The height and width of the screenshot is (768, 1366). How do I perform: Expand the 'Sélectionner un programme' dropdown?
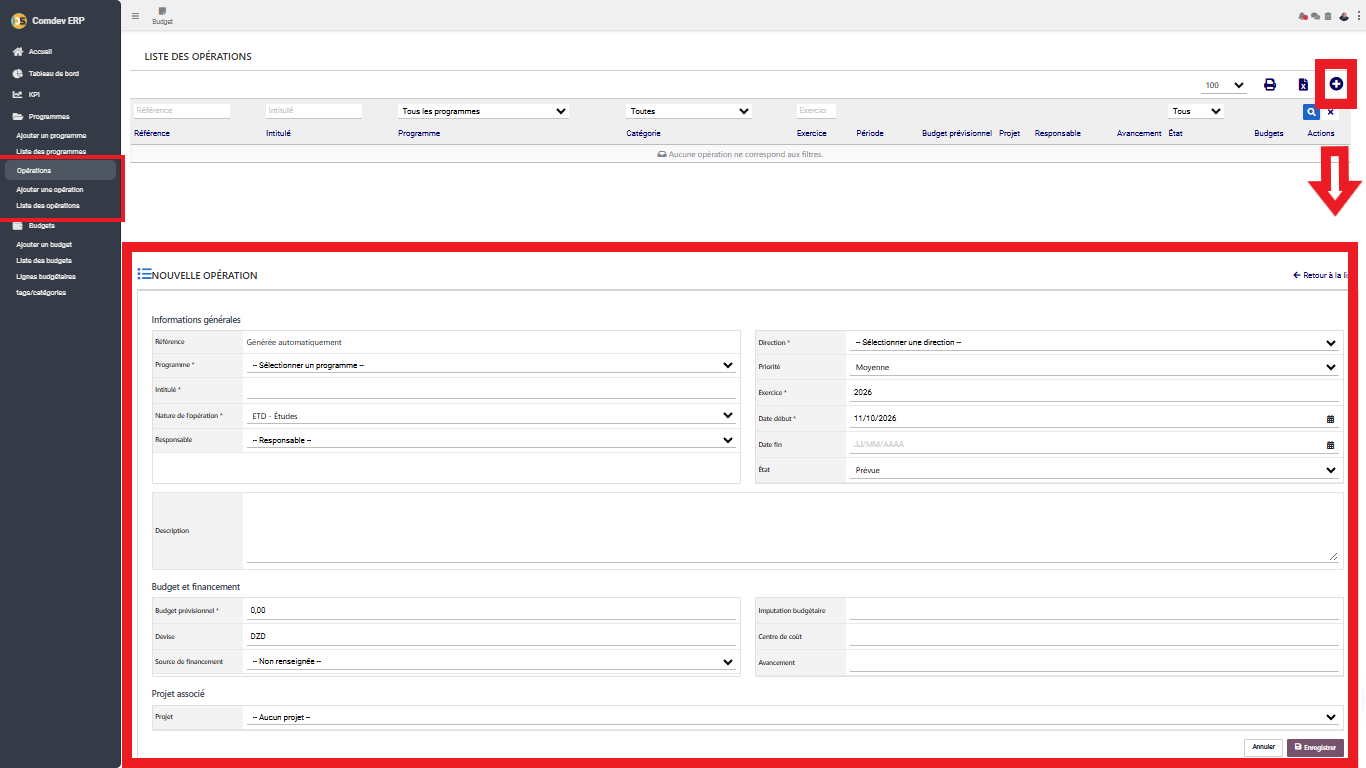point(491,366)
